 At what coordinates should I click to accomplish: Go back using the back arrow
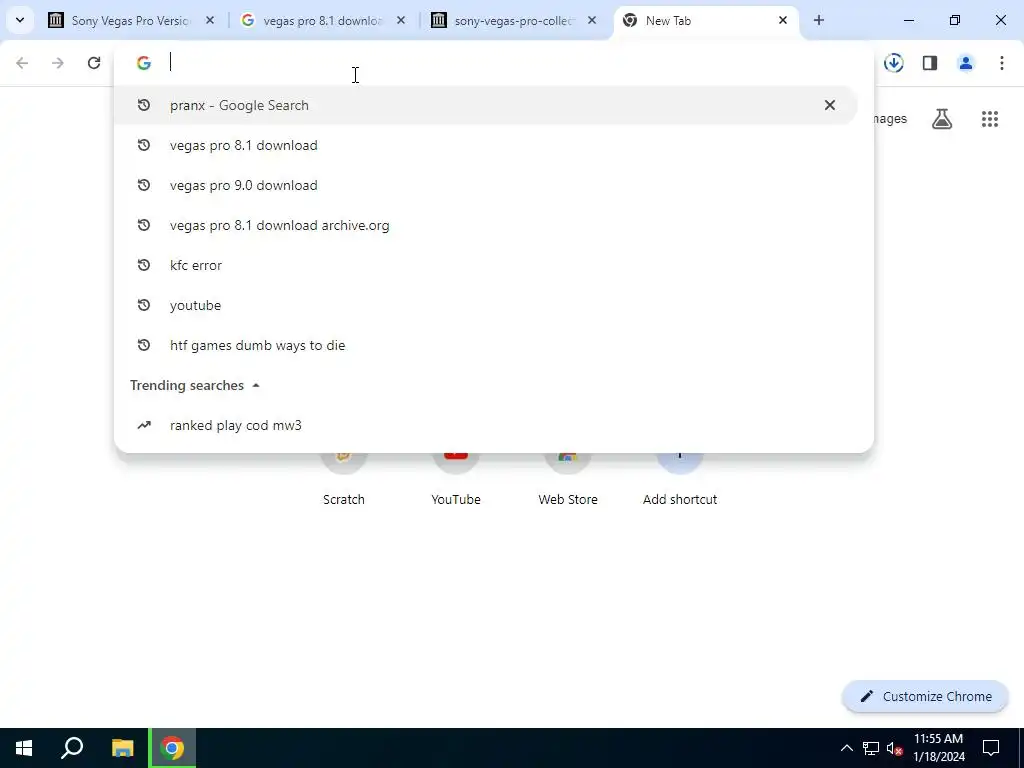tap(22, 63)
